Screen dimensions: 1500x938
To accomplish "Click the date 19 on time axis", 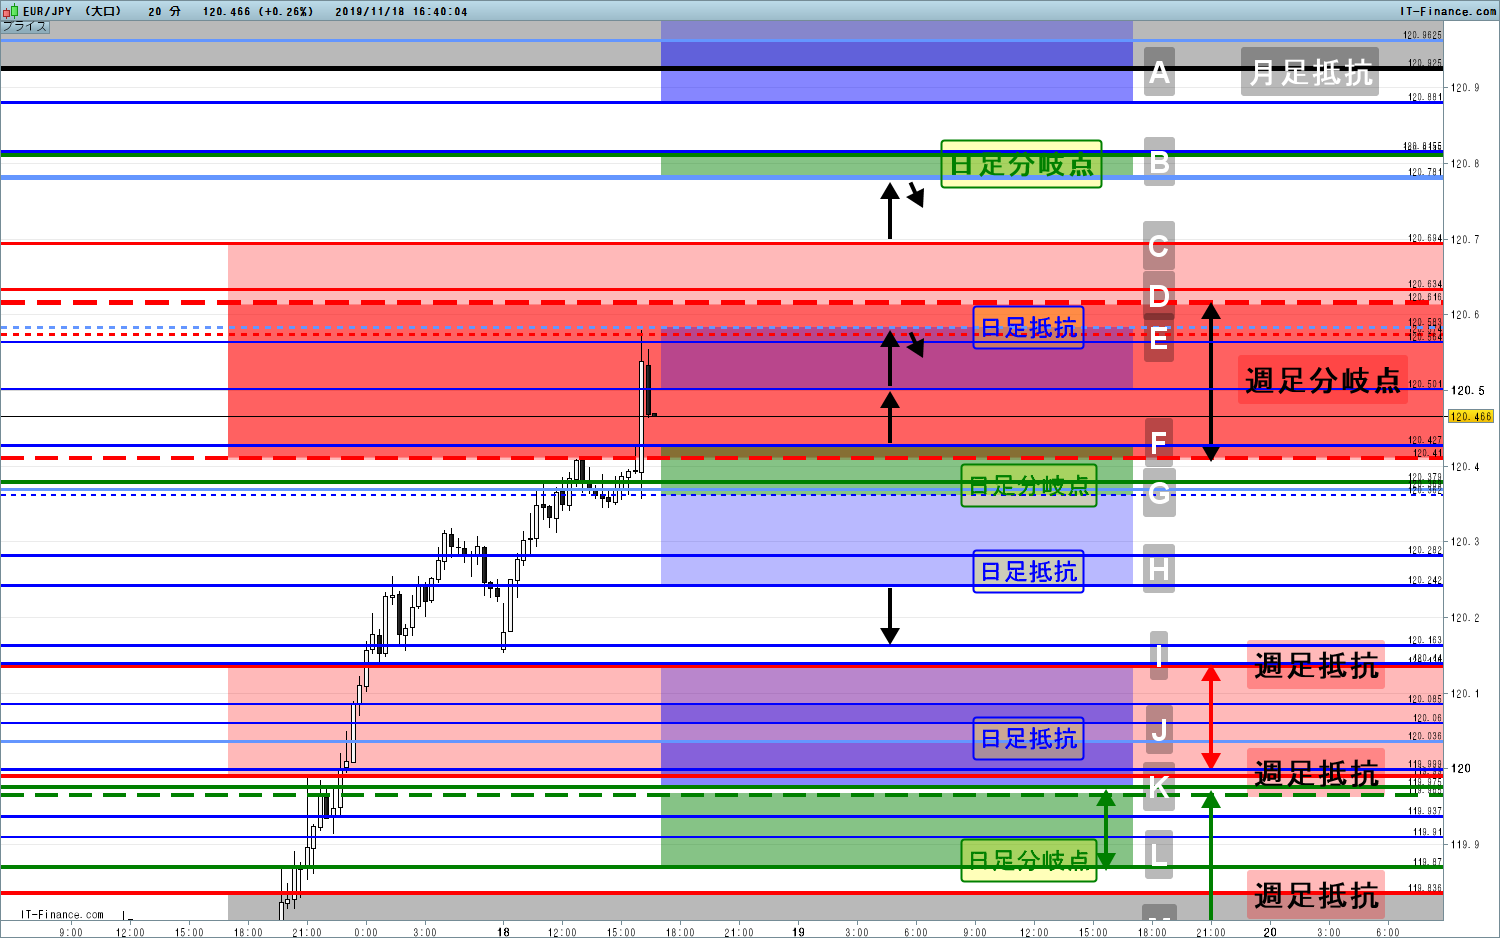I will [x=798, y=932].
